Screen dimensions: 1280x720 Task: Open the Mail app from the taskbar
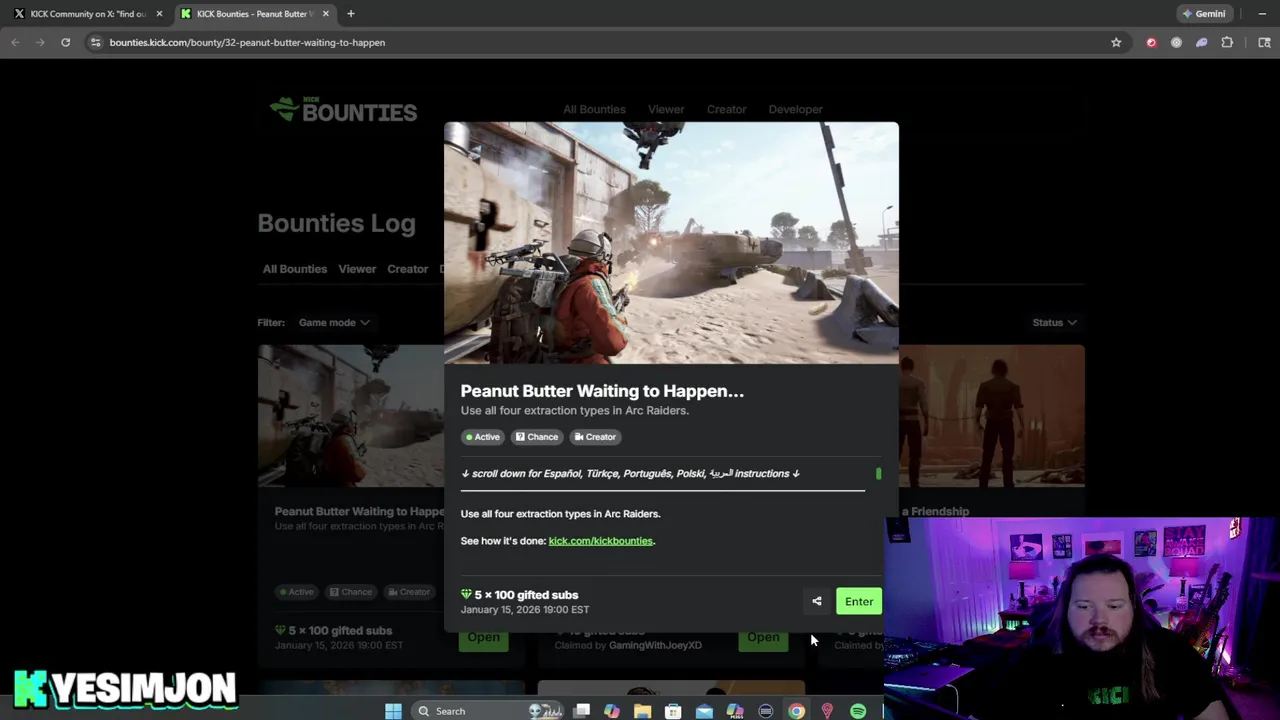click(704, 711)
